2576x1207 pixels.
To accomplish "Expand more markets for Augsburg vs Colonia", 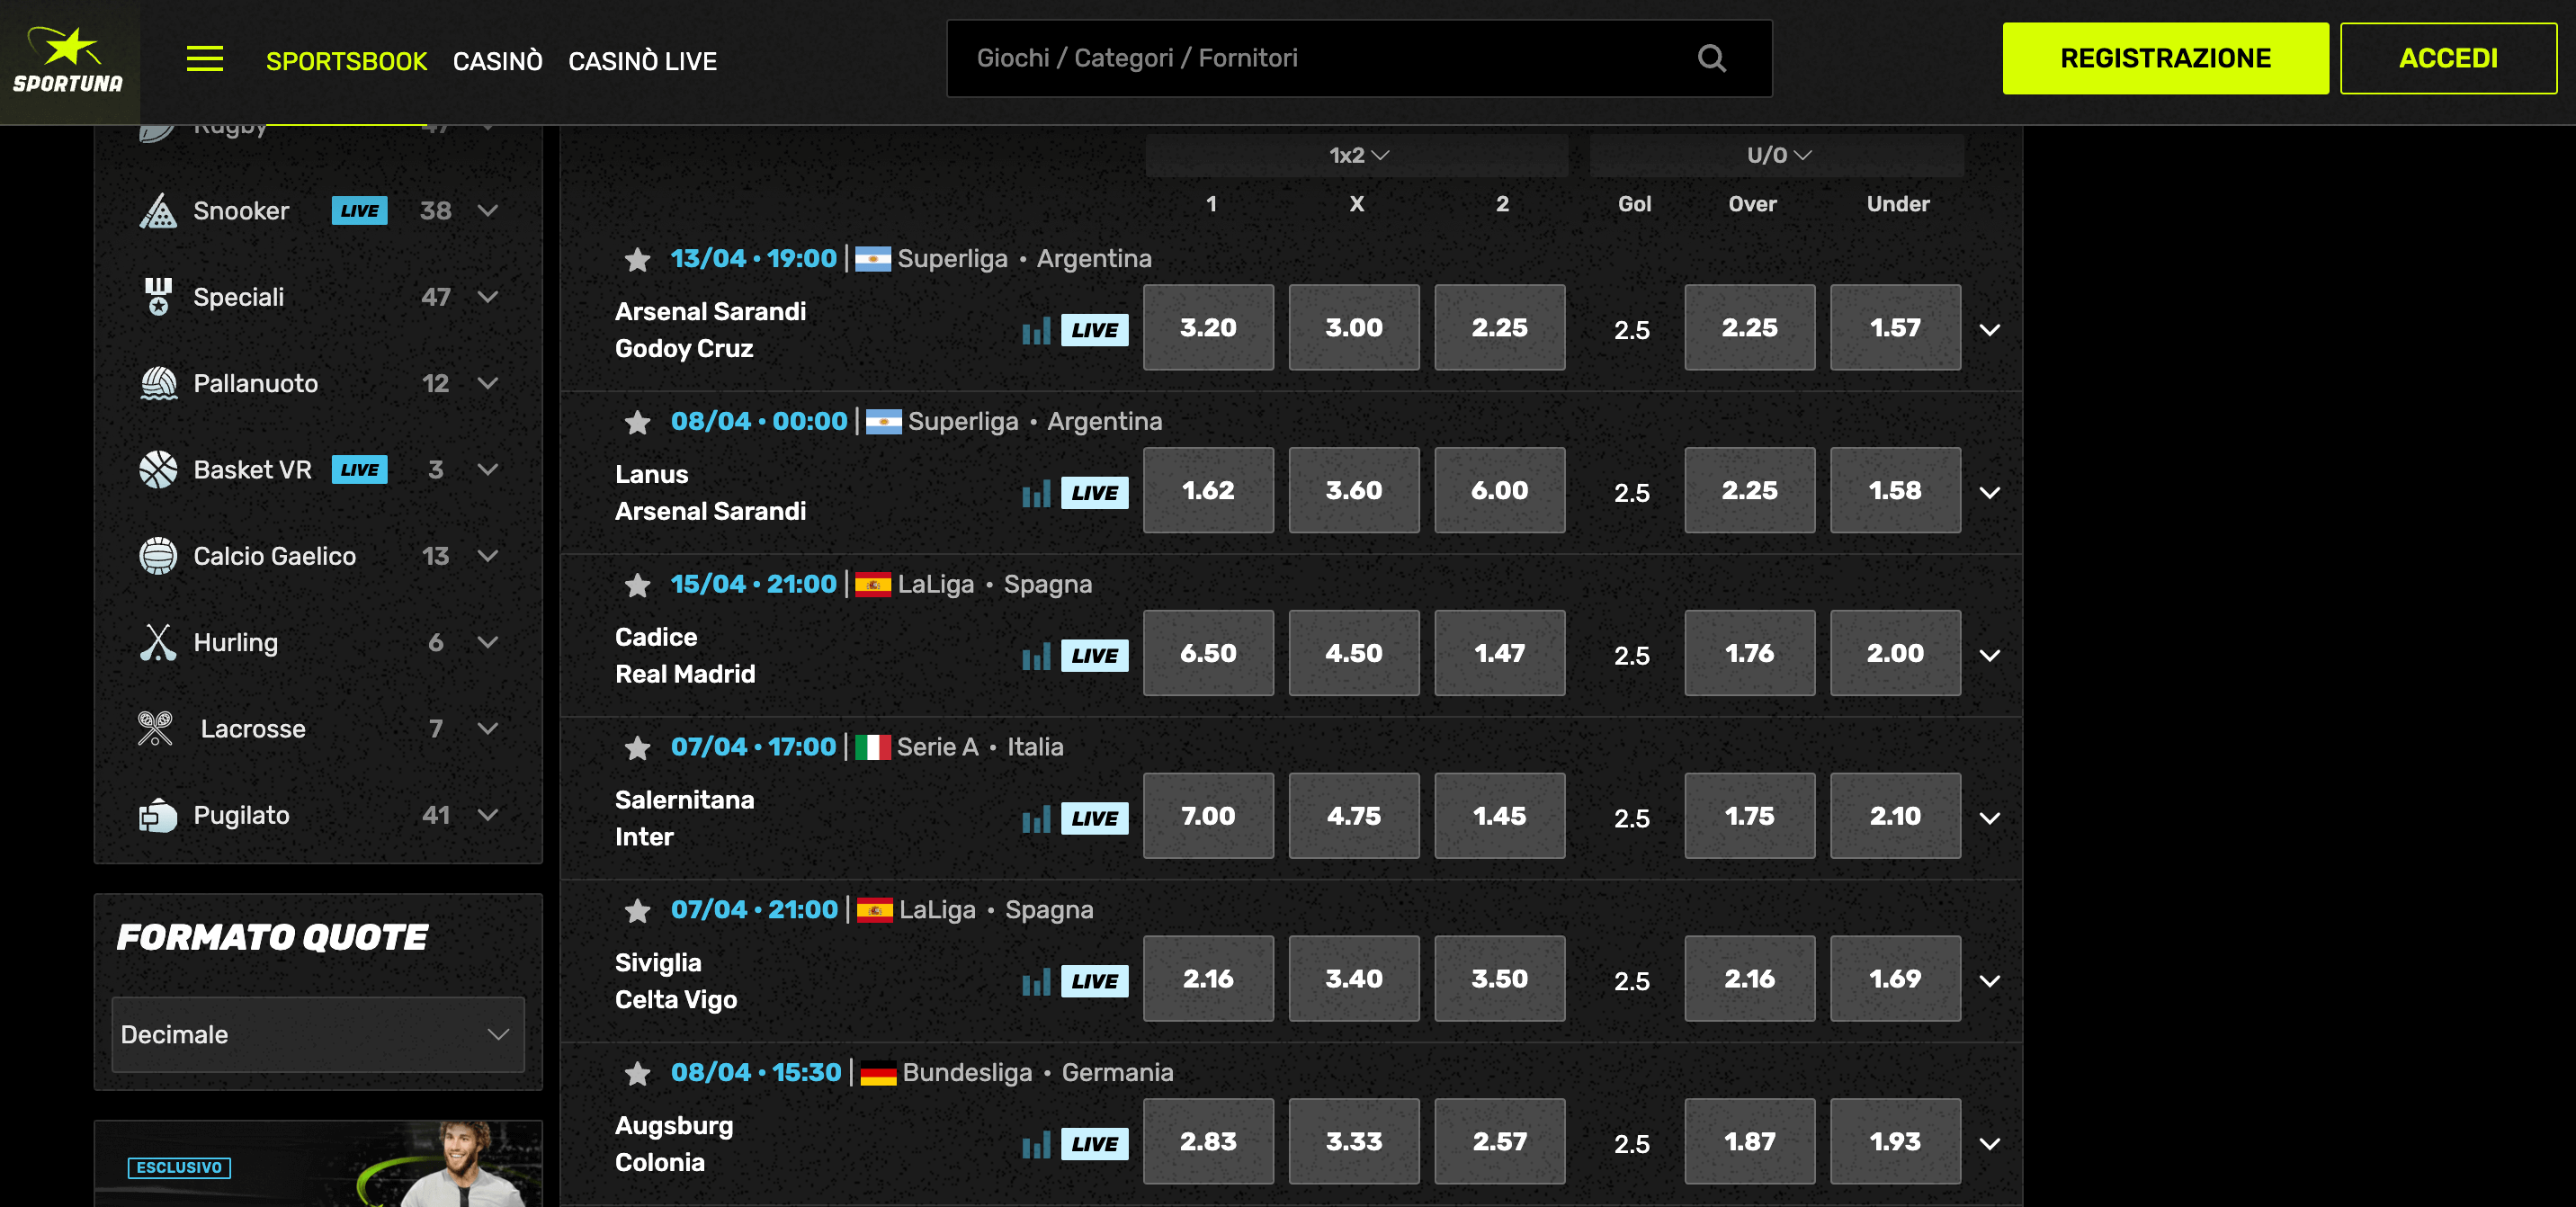I will click(1990, 1144).
